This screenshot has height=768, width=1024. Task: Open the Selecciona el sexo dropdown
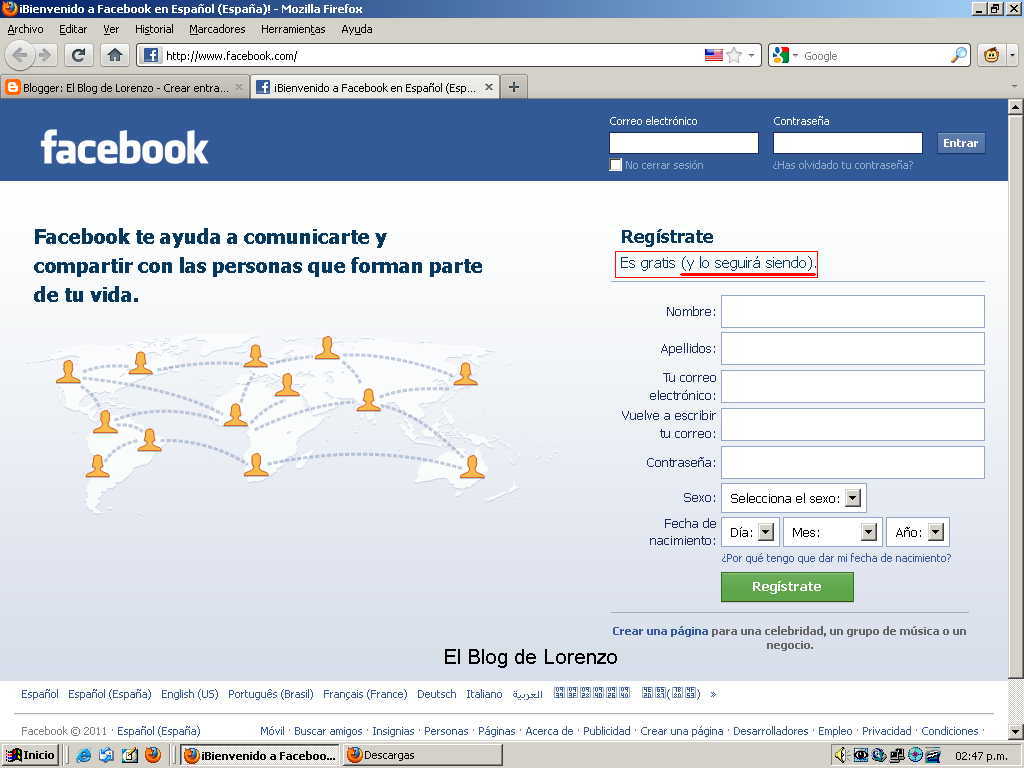(x=793, y=498)
